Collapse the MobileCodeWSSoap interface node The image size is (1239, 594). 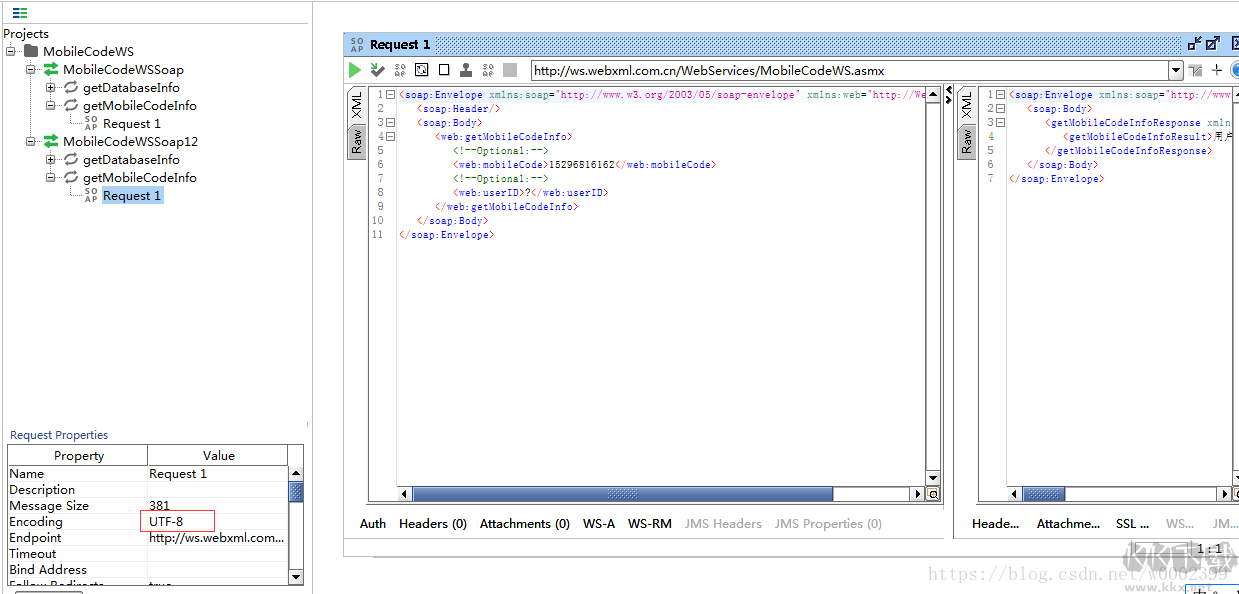pos(31,70)
